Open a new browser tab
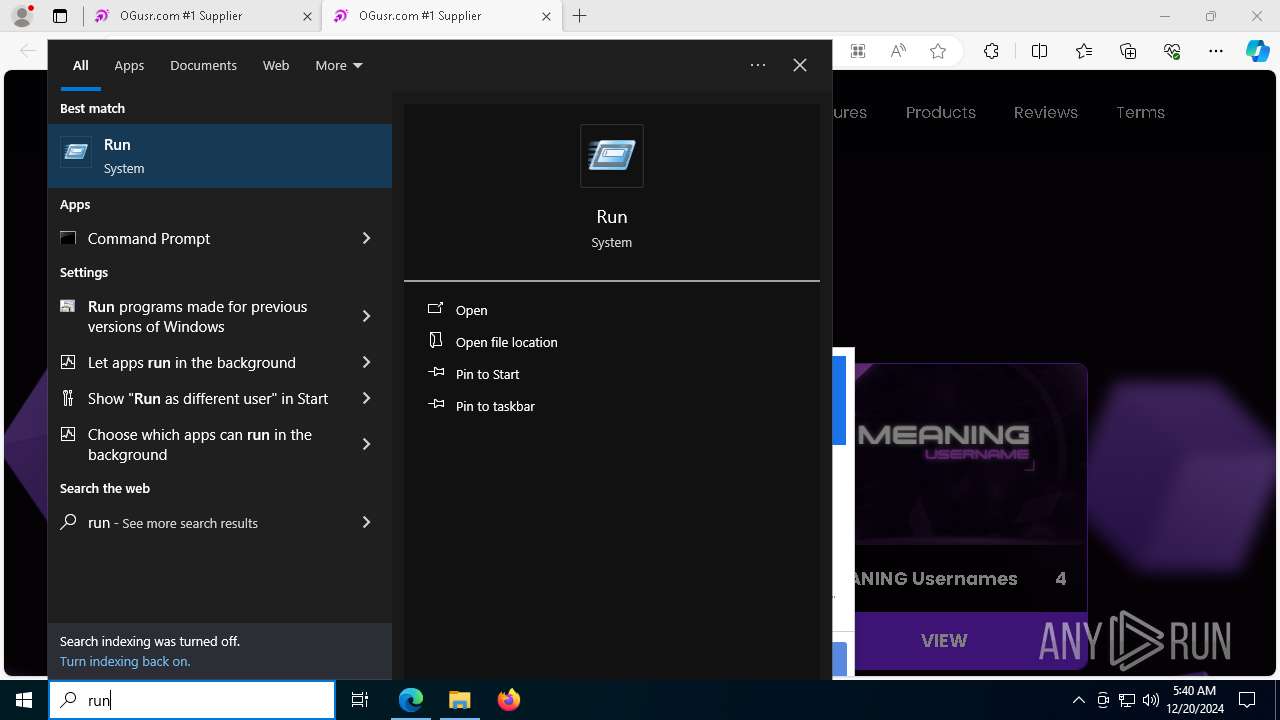Image resolution: width=1280 pixels, height=720 pixels. [x=579, y=16]
